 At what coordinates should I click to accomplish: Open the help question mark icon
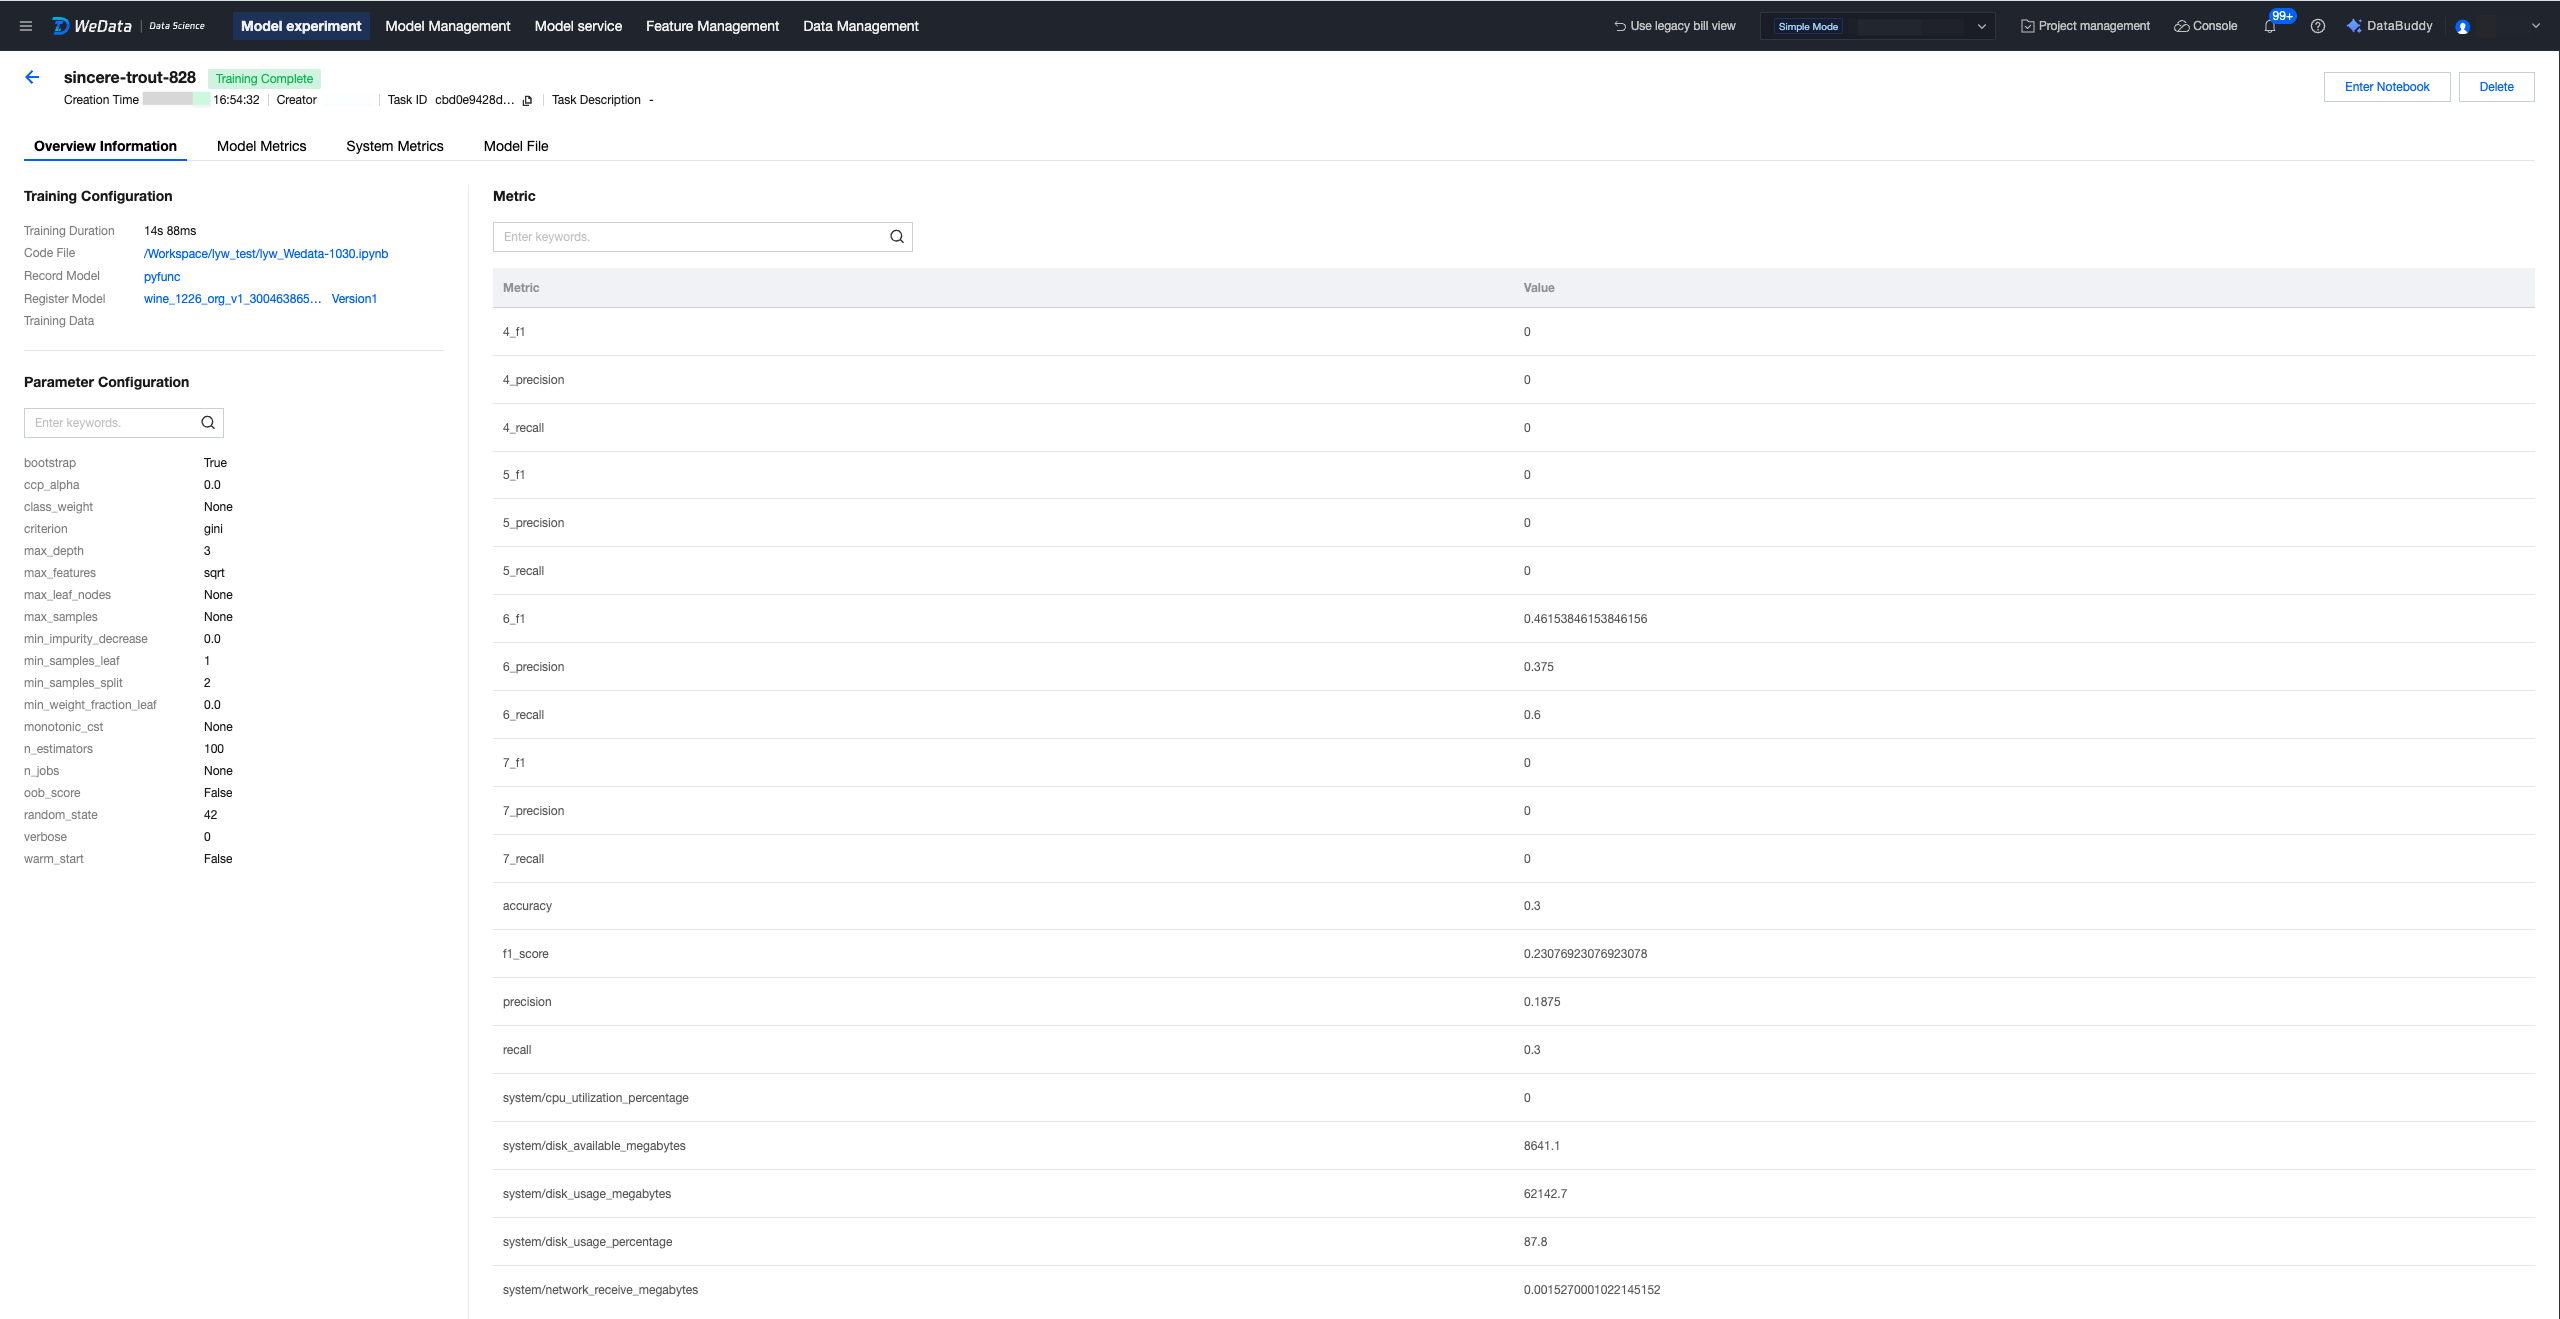[2318, 27]
